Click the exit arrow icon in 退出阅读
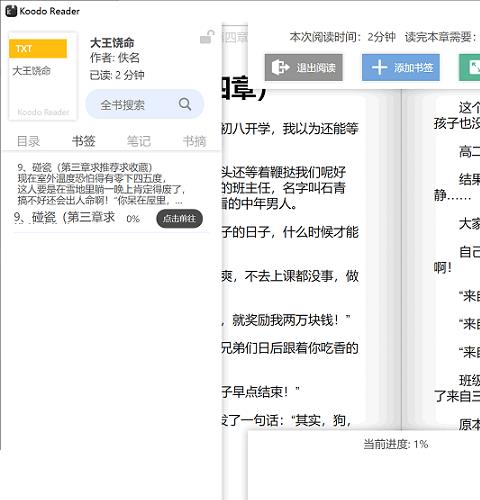The height and width of the screenshot is (500, 480). pos(280,67)
